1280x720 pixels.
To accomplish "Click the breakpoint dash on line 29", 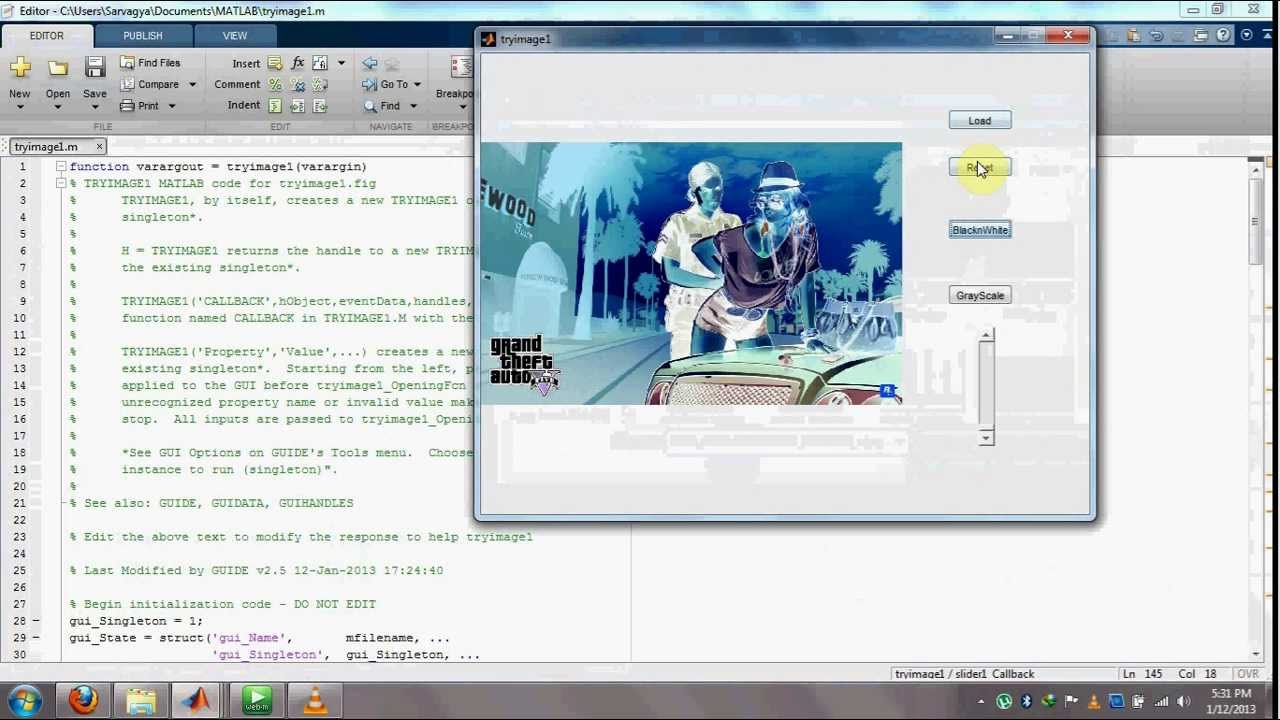I will point(35,638).
